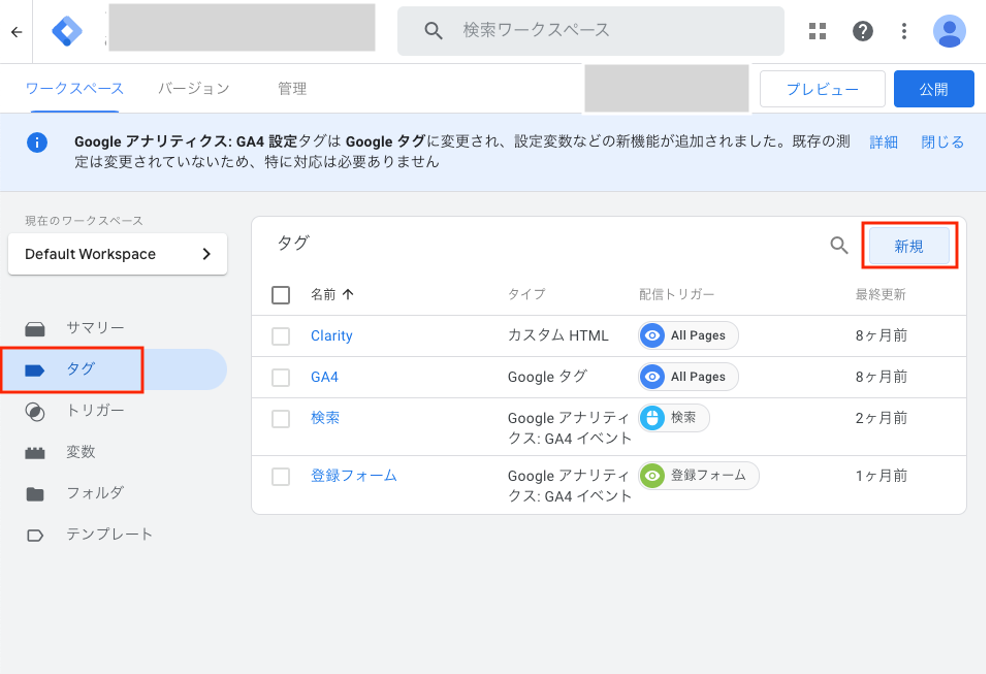Open the Google apps grid icon
The image size is (986, 674).
pyautogui.click(x=817, y=31)
